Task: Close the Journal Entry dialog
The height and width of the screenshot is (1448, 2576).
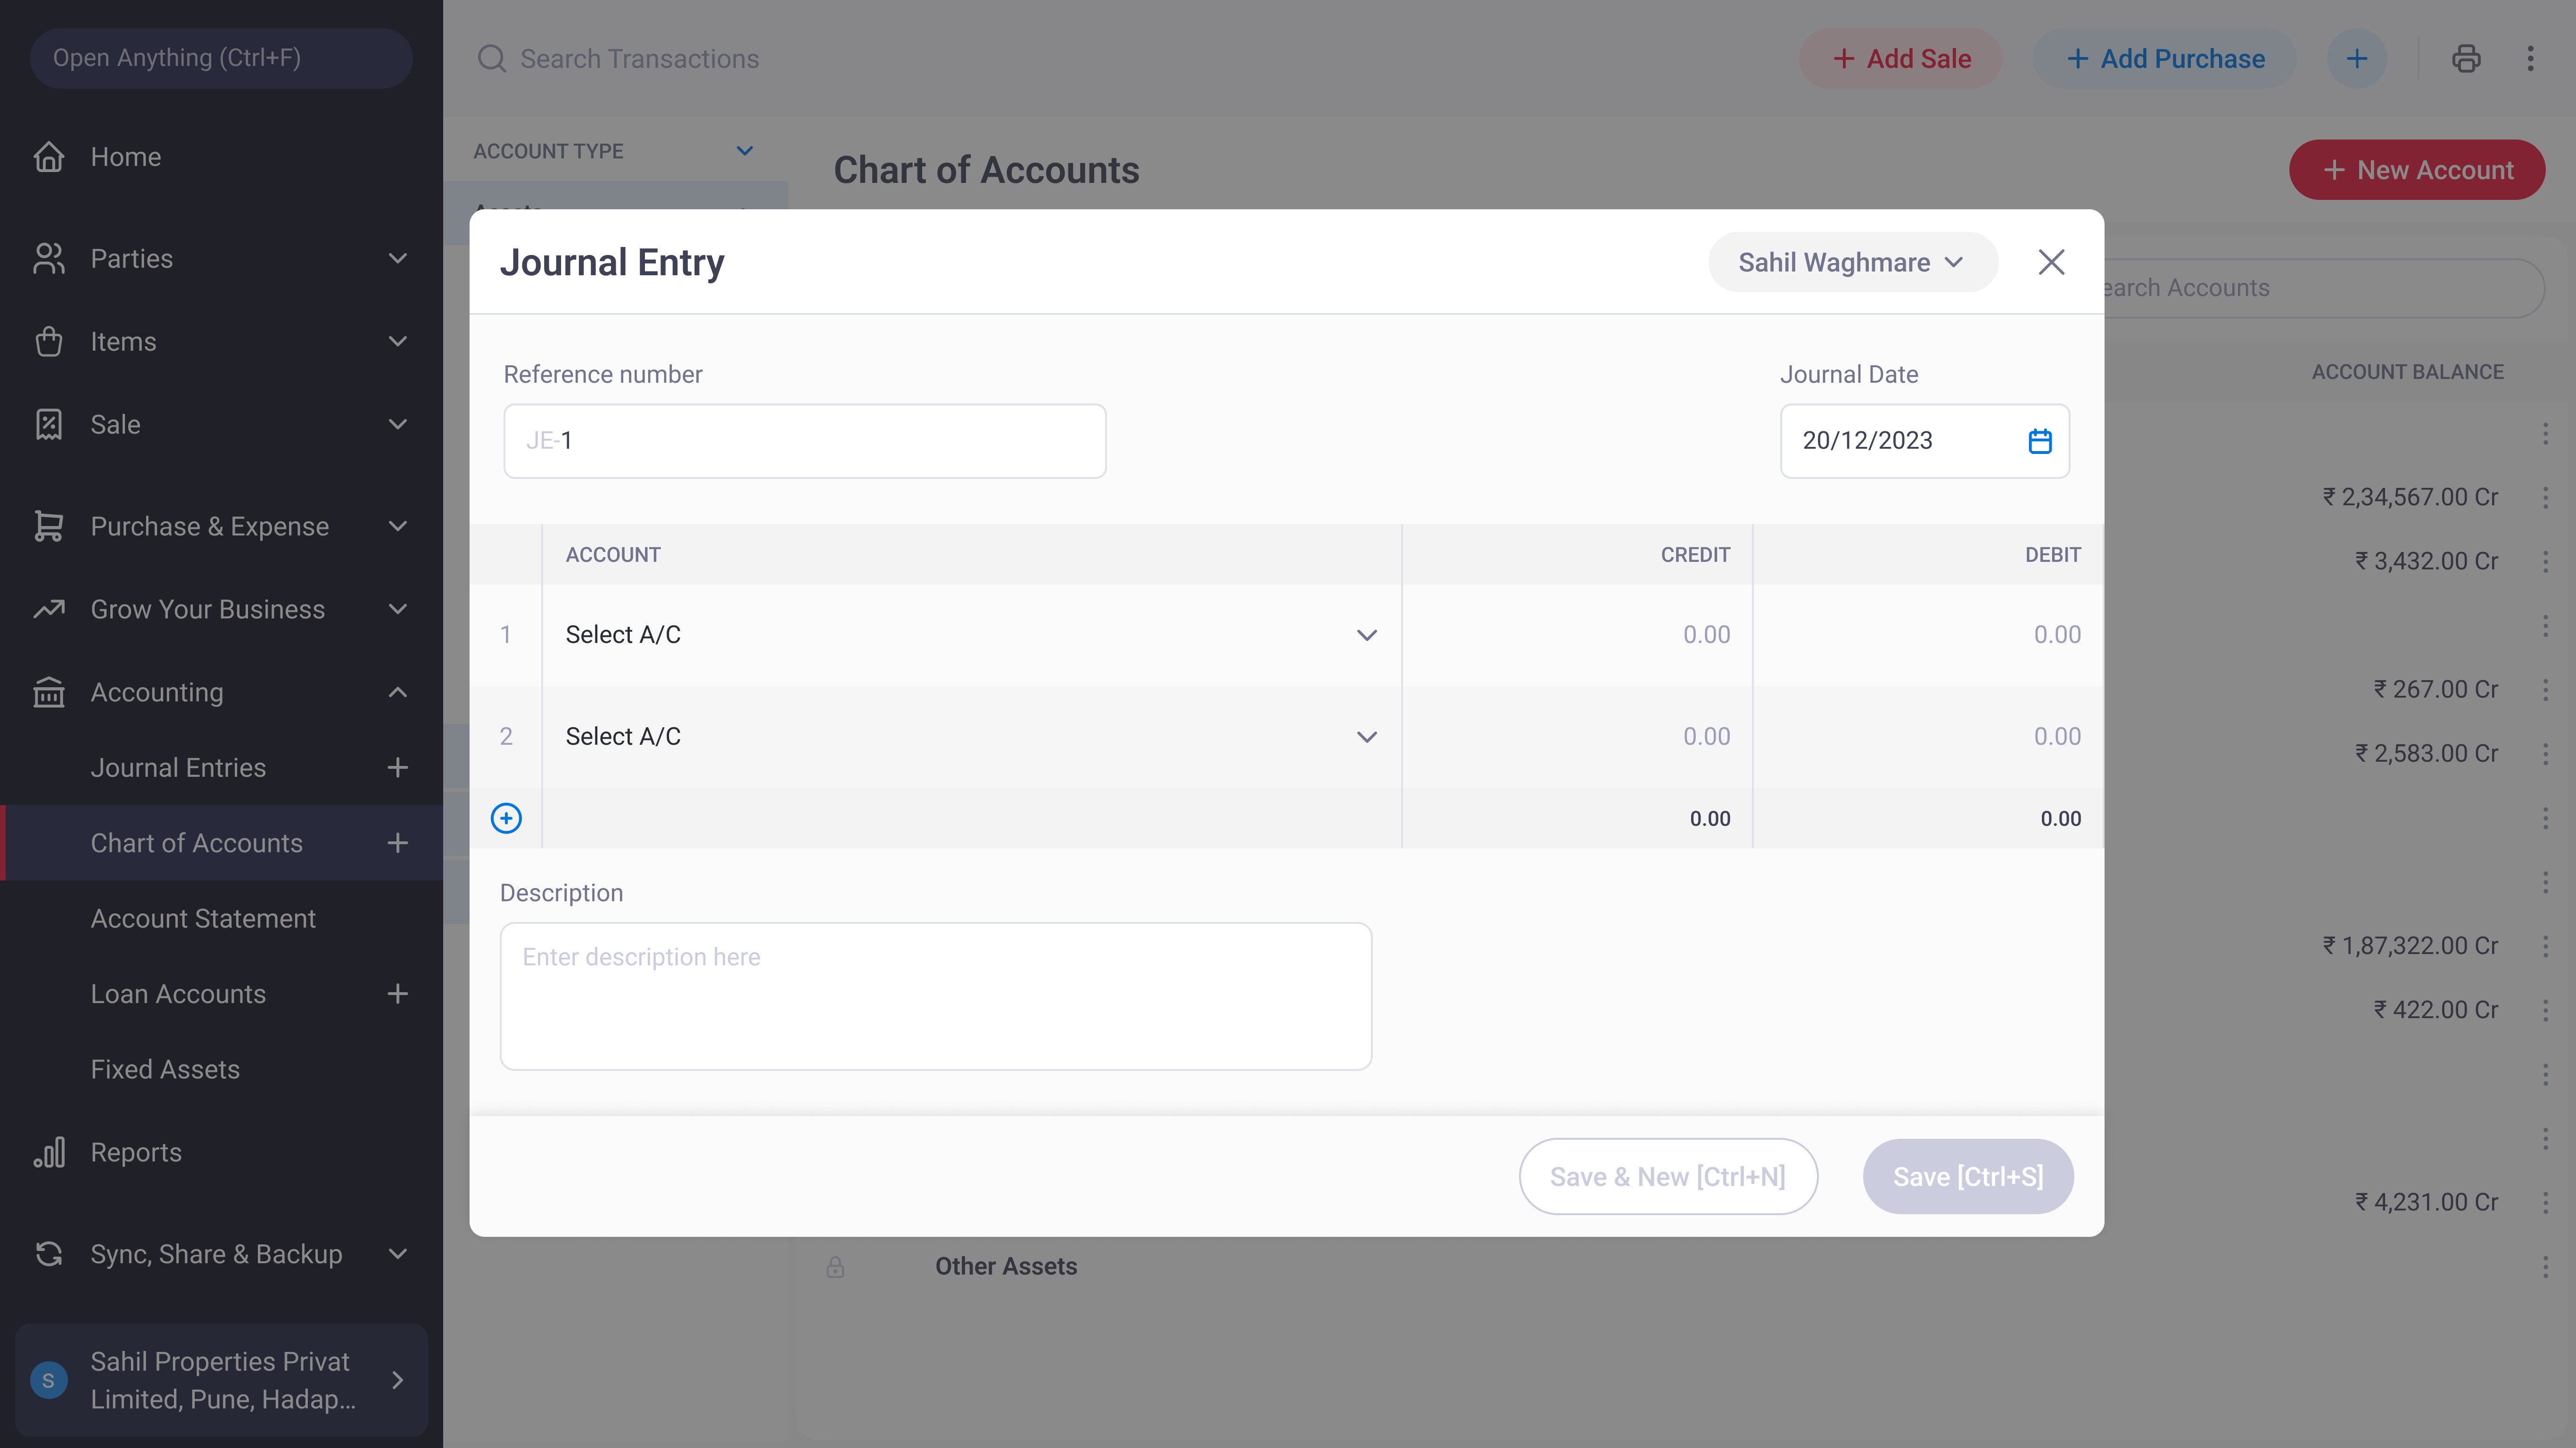Action: 2051,262
